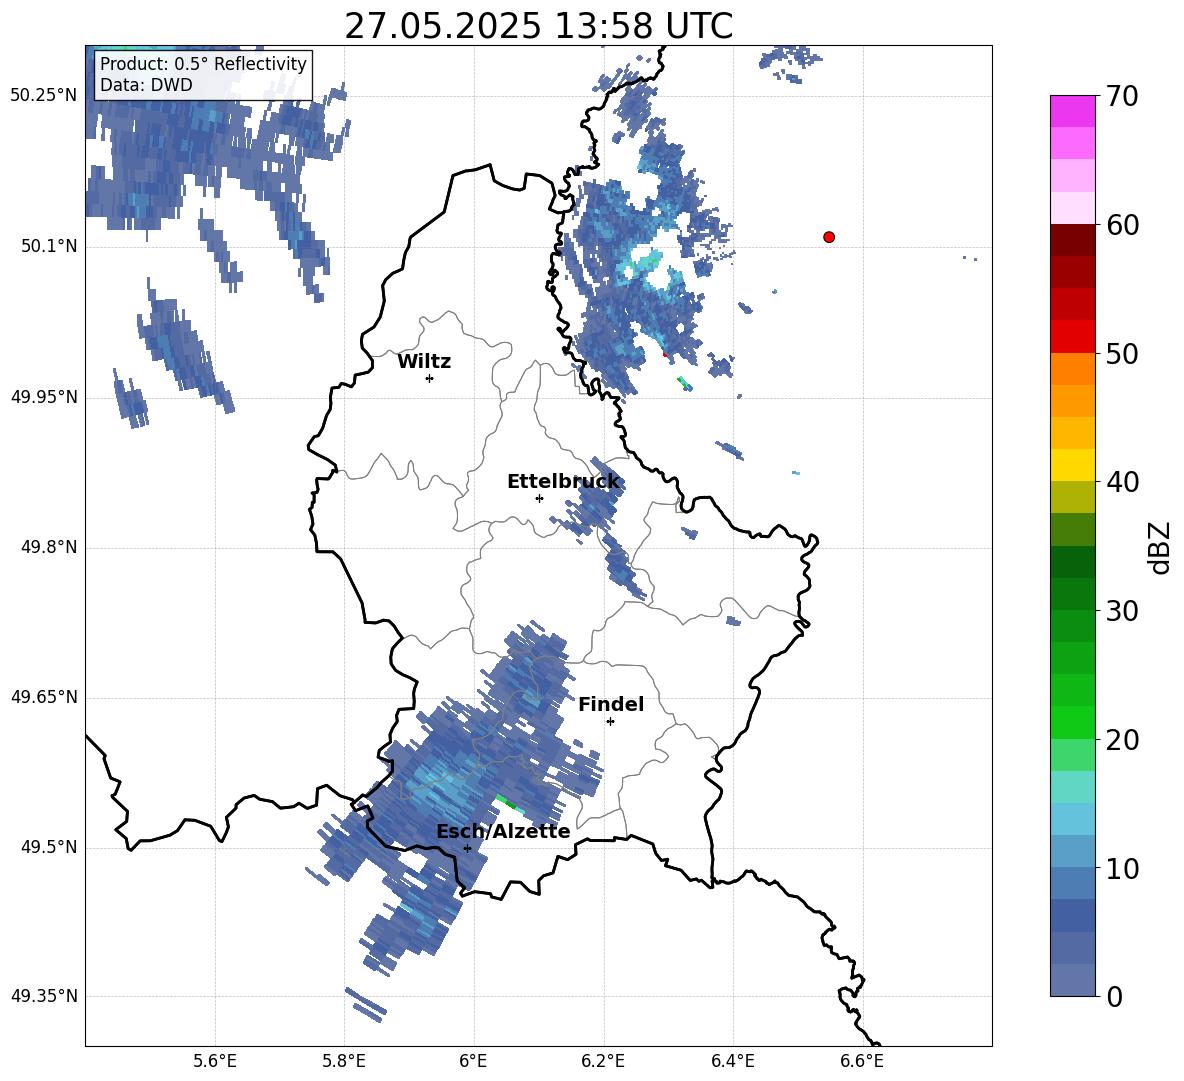Click the latitude label 49.5°N
Viewport: 1184px width, 1081px height.
tap(50, 847)
